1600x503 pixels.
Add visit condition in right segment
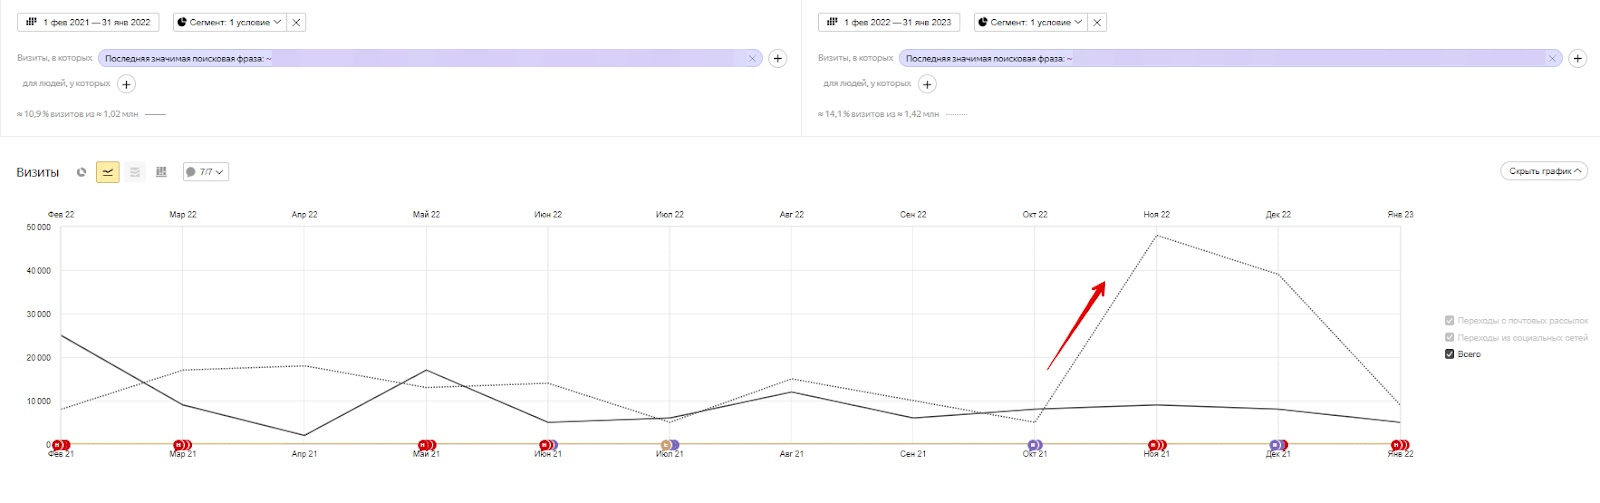click(x=1577, y=59)
